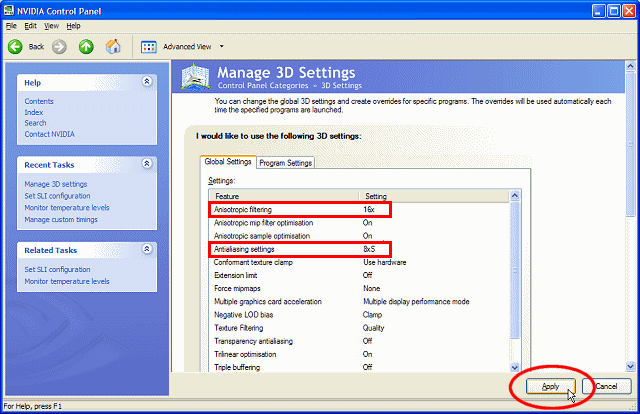Switch to the Global Settings tab

(228, 162)
